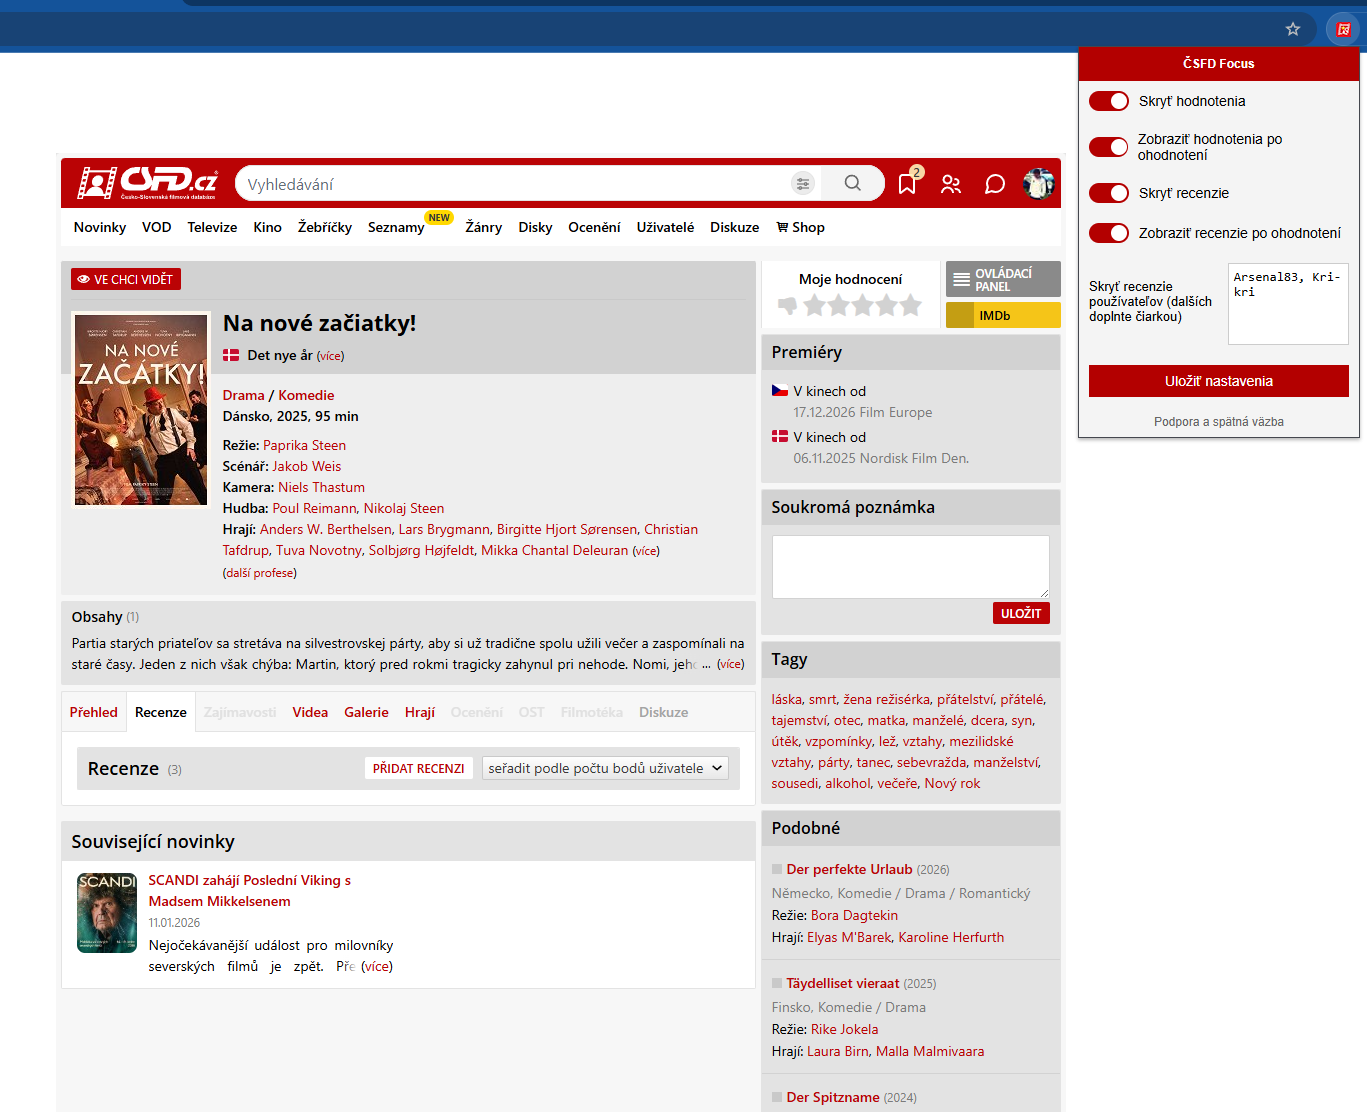1367x1112 pixels.
Task: Click the ČSFD Focus extension icon
Action: point(1343,29)
